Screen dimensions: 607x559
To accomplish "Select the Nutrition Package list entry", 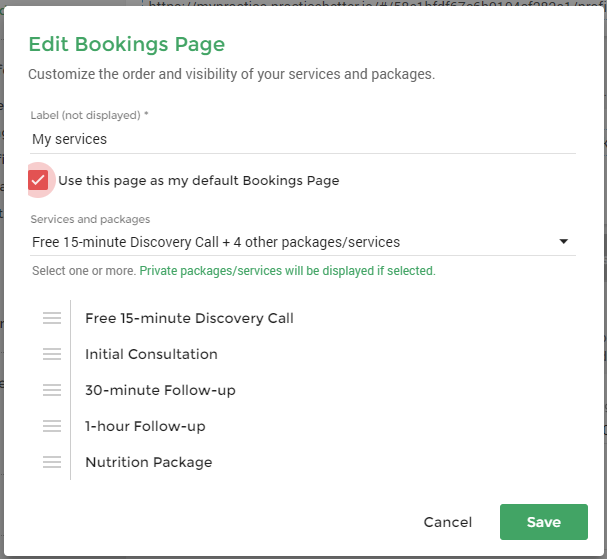I will [x=148, y=462].
